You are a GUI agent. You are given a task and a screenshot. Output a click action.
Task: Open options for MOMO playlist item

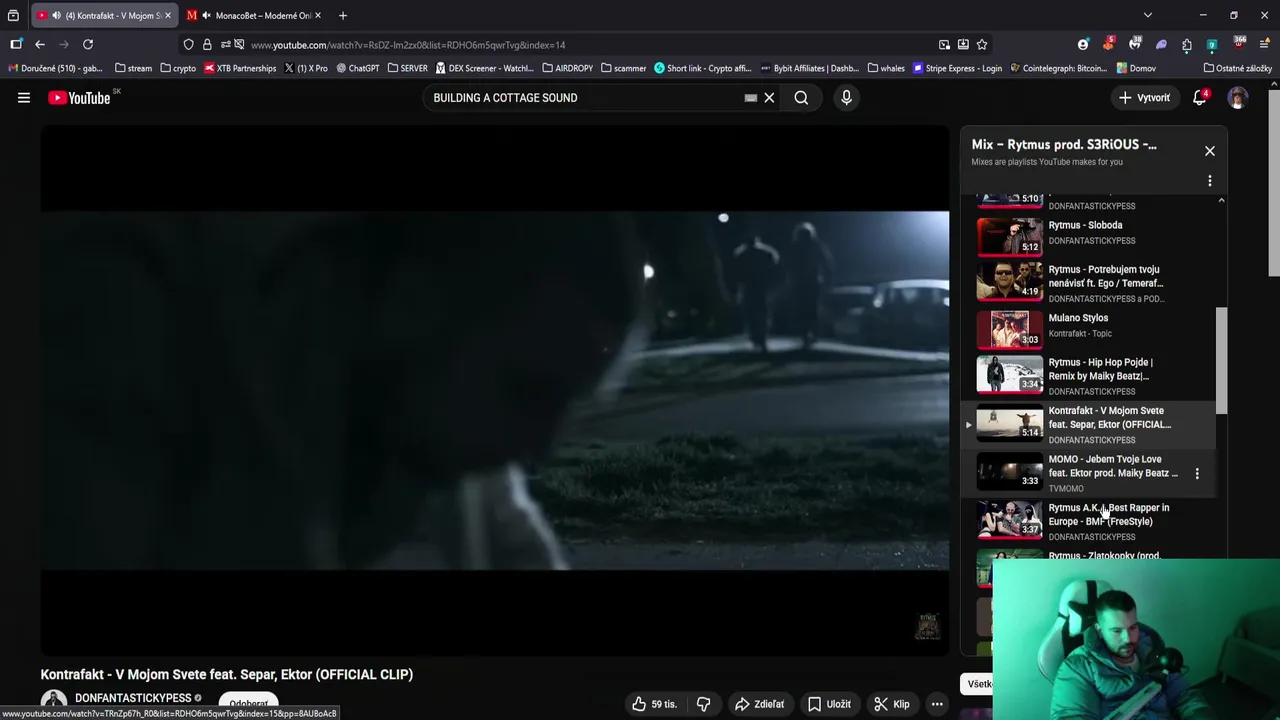pyautogui.click(x=1197, y=473)
